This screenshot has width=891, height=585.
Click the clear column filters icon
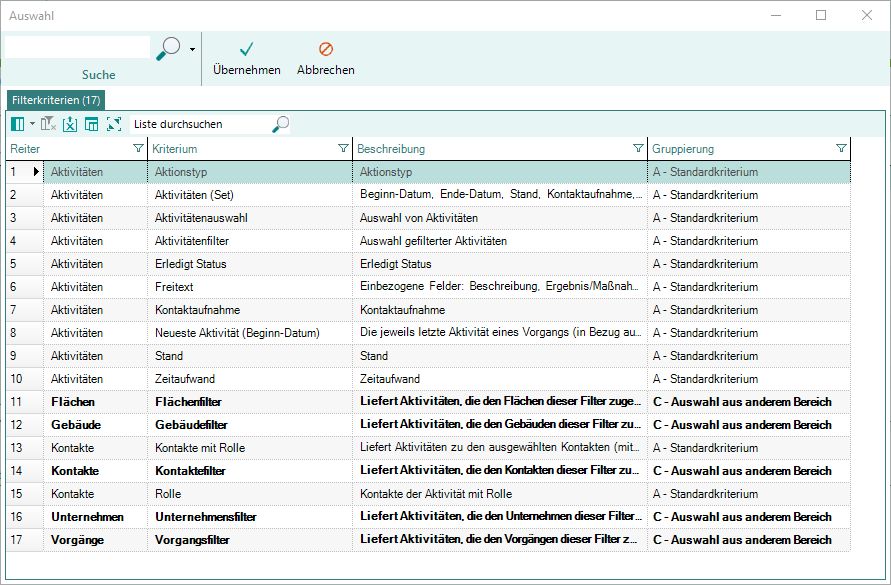click(48, 124)
